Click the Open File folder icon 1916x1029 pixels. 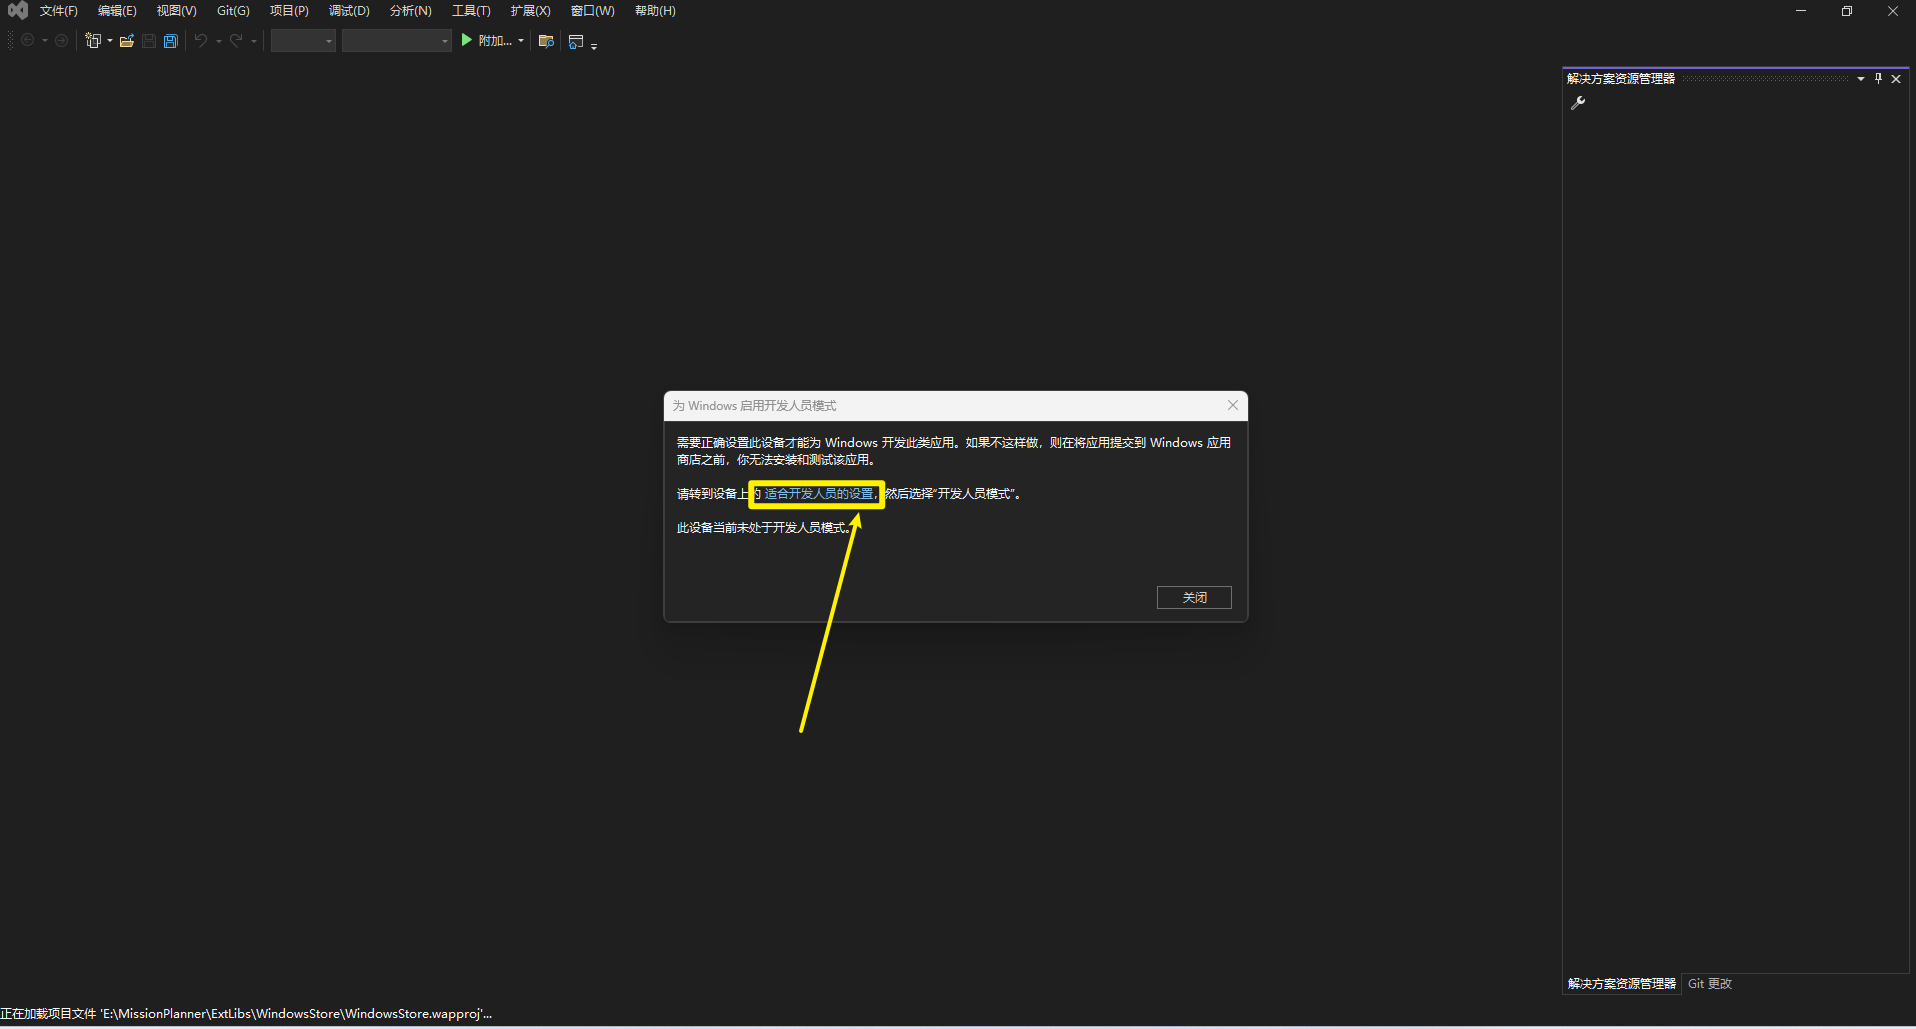pyautogui.click(x=127, y=41)
